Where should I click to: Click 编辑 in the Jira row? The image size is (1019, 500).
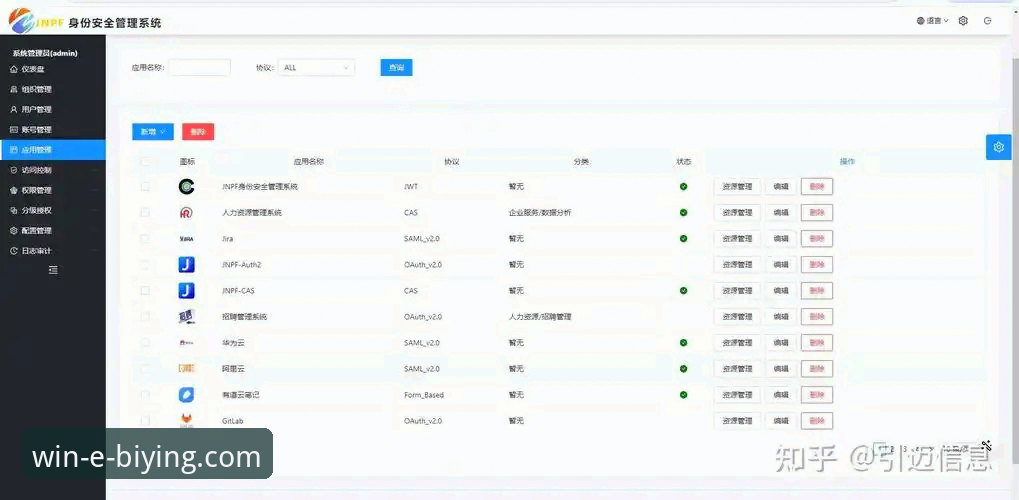point(780,239)
